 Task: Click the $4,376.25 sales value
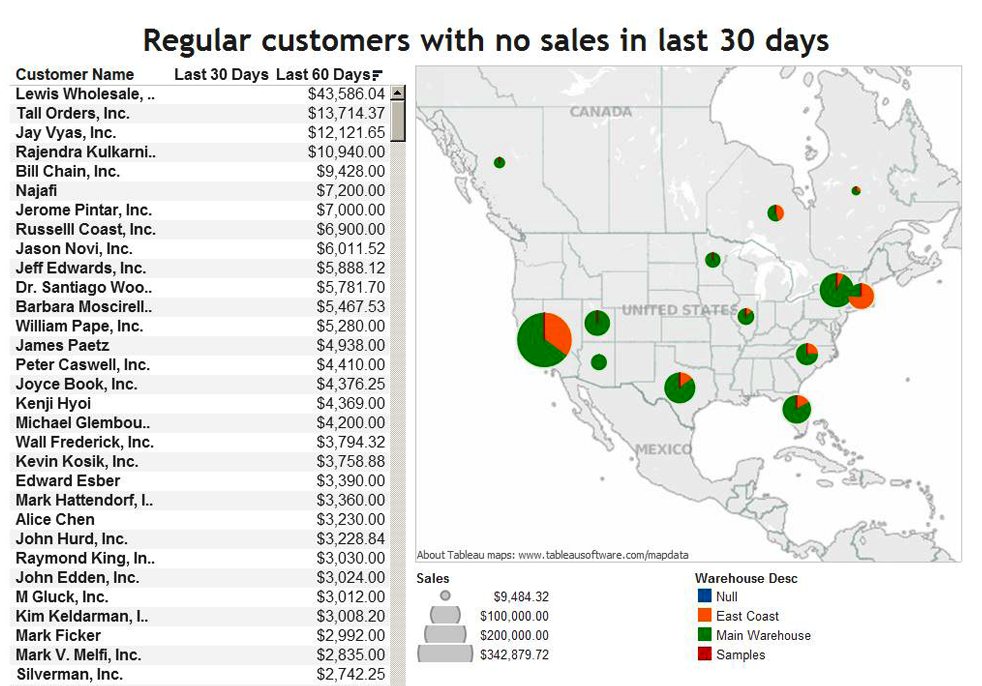tap(351, 384)
